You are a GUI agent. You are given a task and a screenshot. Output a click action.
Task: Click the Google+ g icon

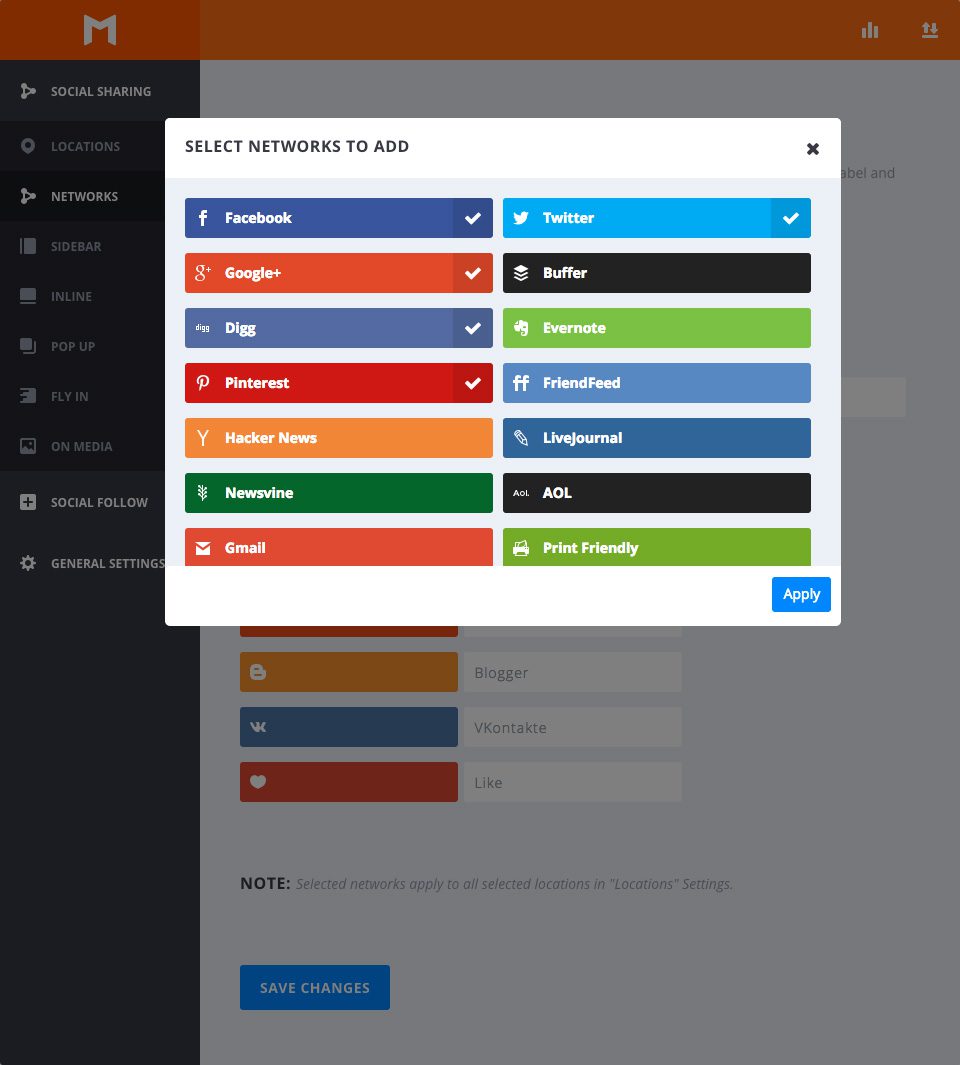click(202, 273)
